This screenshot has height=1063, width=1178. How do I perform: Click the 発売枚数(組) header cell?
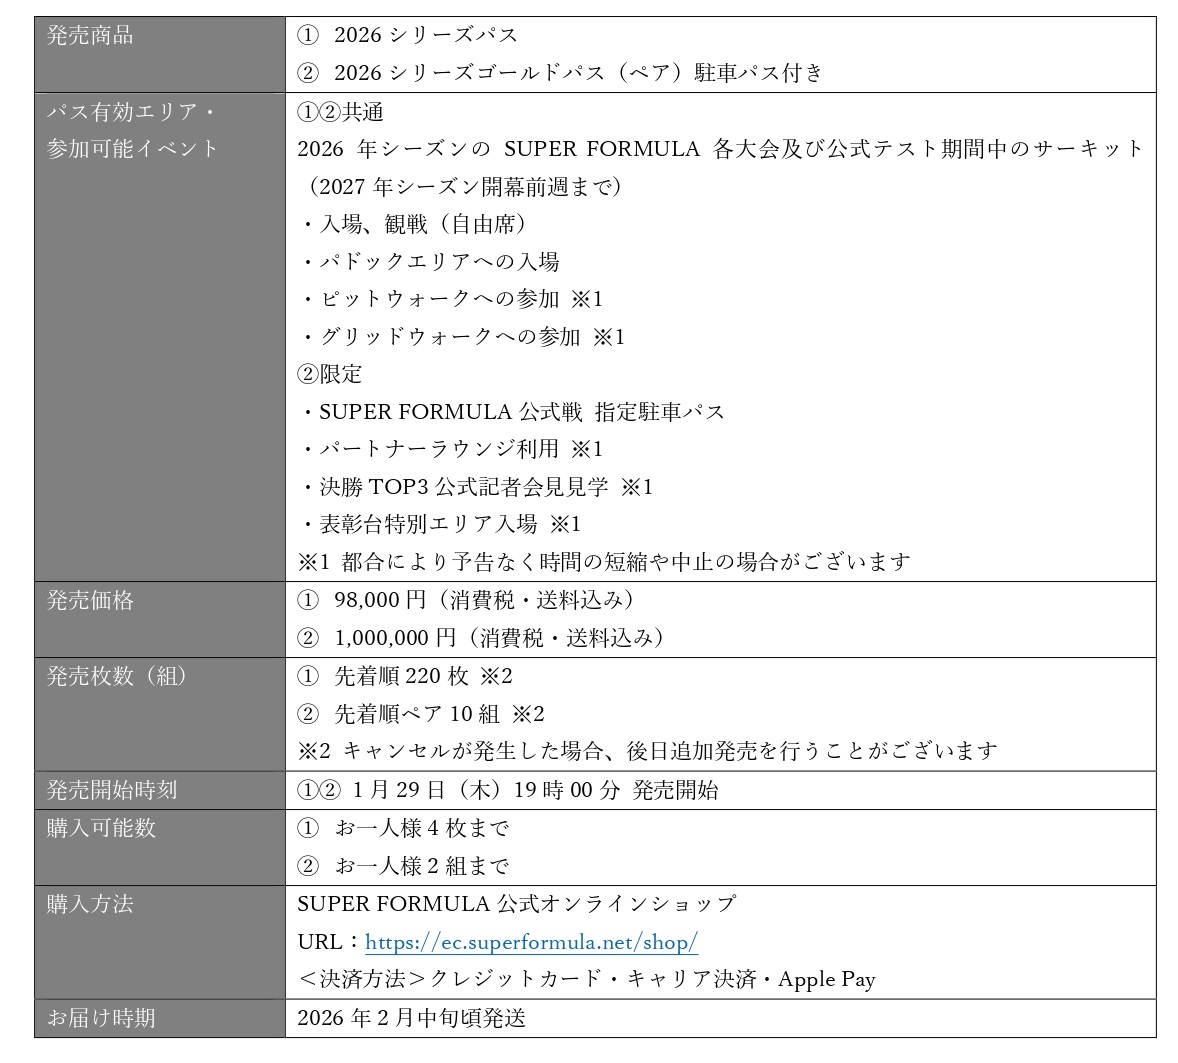(160, 714)
